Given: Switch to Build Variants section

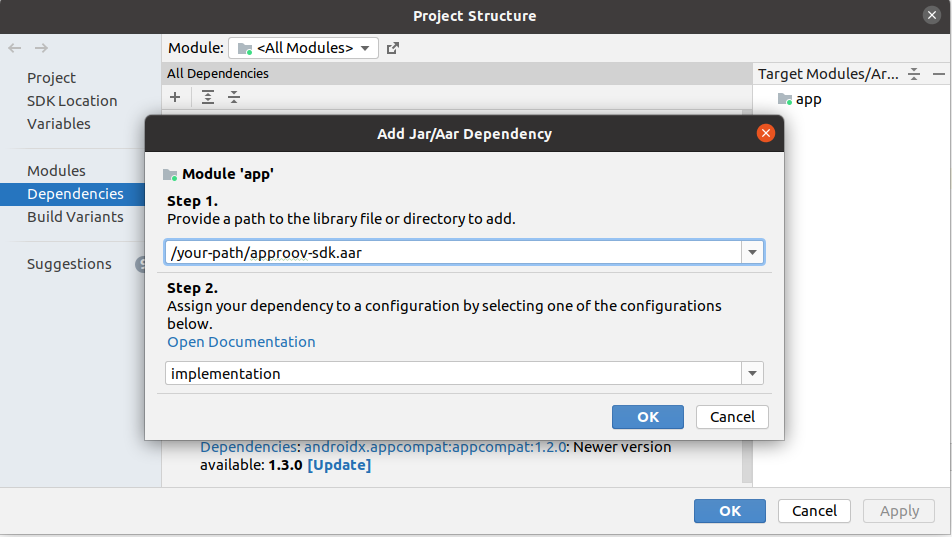Looking at the screenshot, I should (x=76, y=217).
